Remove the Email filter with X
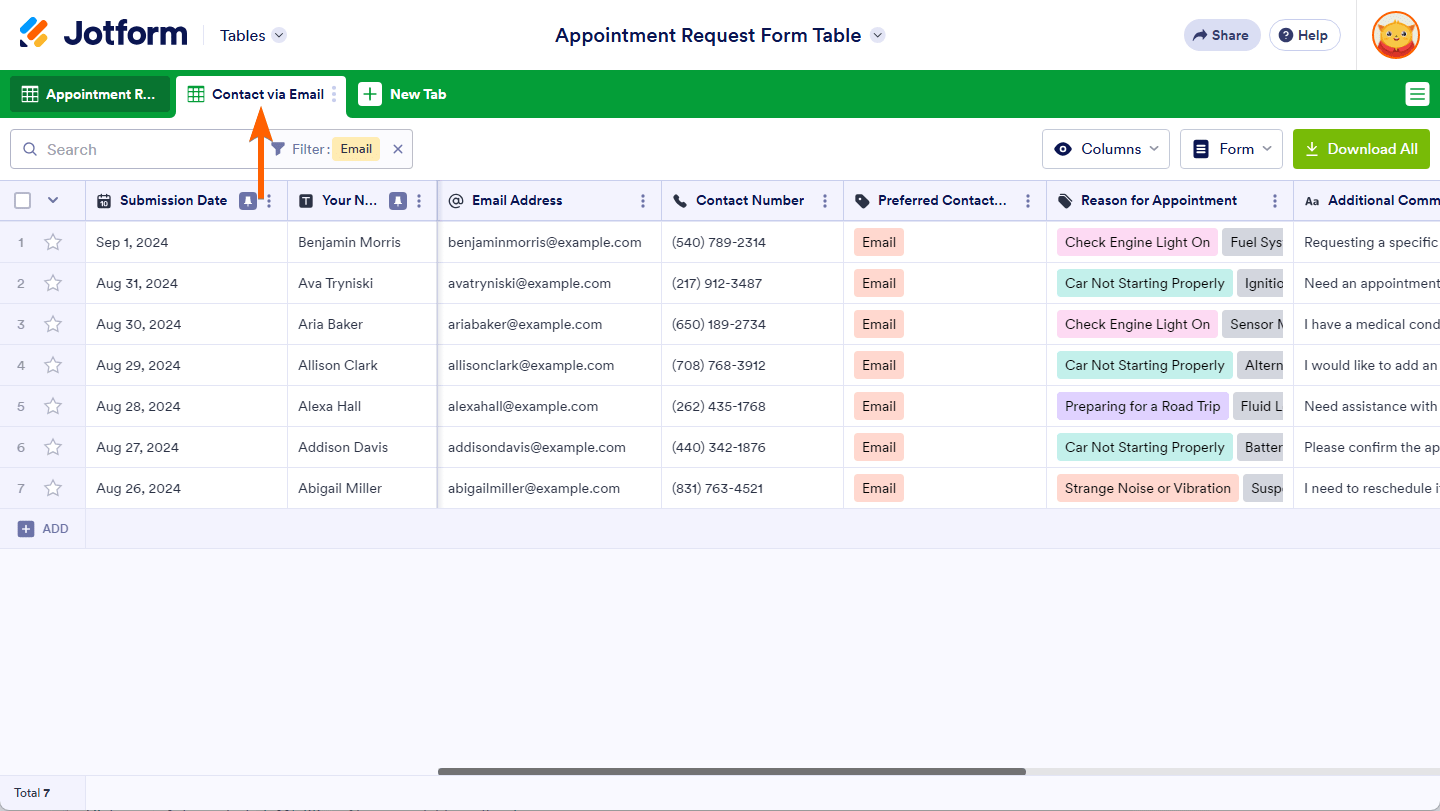 (x=397, y=149)
